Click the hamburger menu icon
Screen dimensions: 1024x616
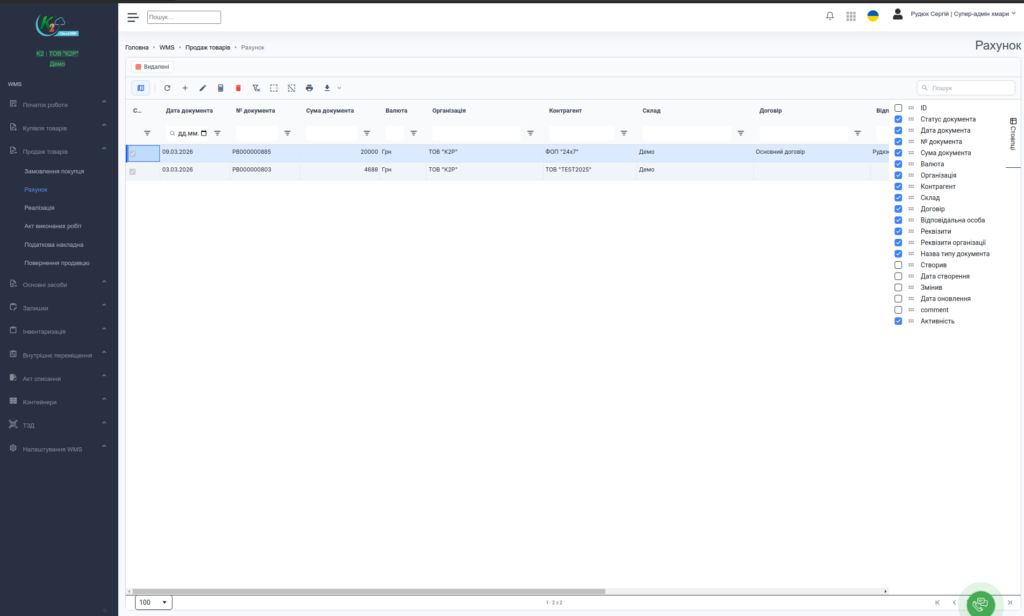coord(133,17)
